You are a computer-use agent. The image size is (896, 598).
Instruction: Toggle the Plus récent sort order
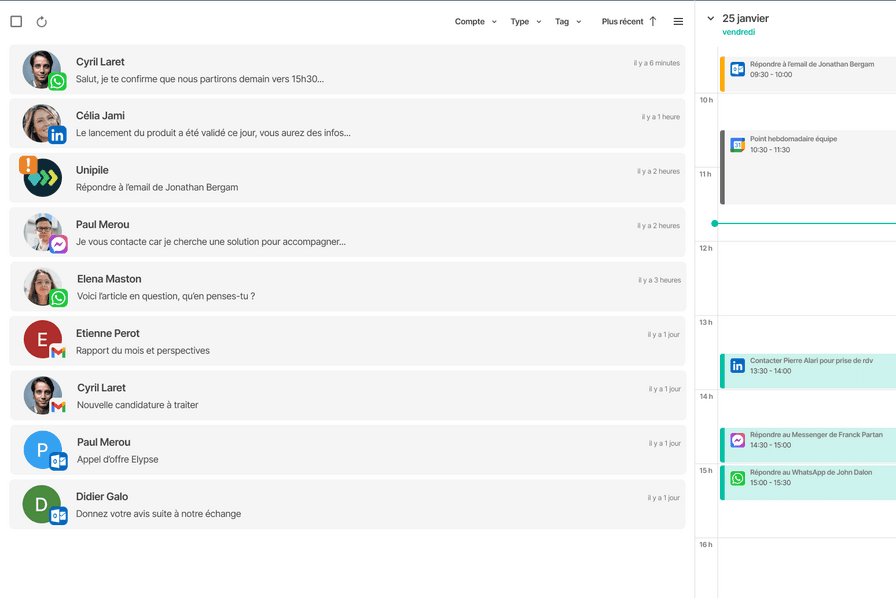point(629,21)
